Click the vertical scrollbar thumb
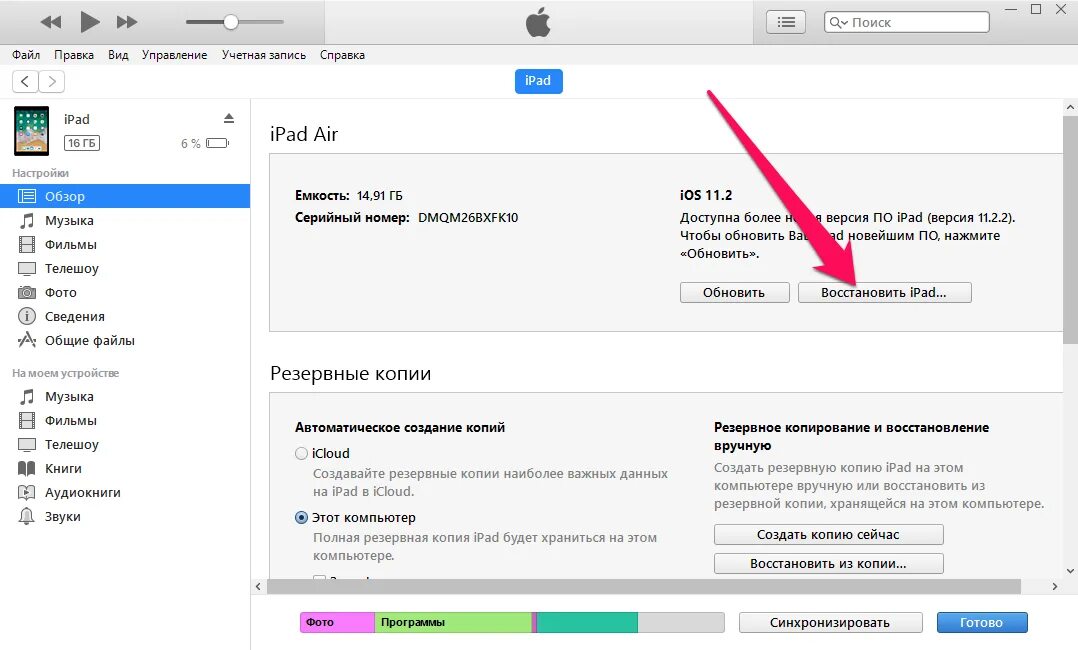Image resolution: width=1078 pixels, height=650 pixels. [x=1070, y=230]
